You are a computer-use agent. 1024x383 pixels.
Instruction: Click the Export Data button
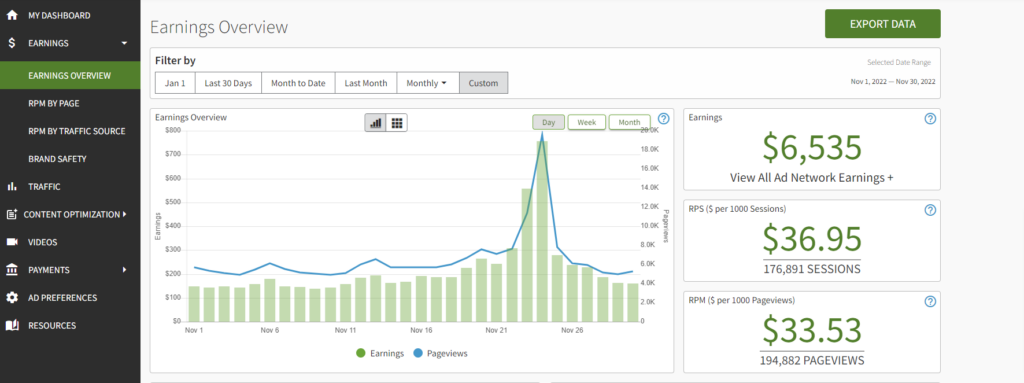(882, 24)
